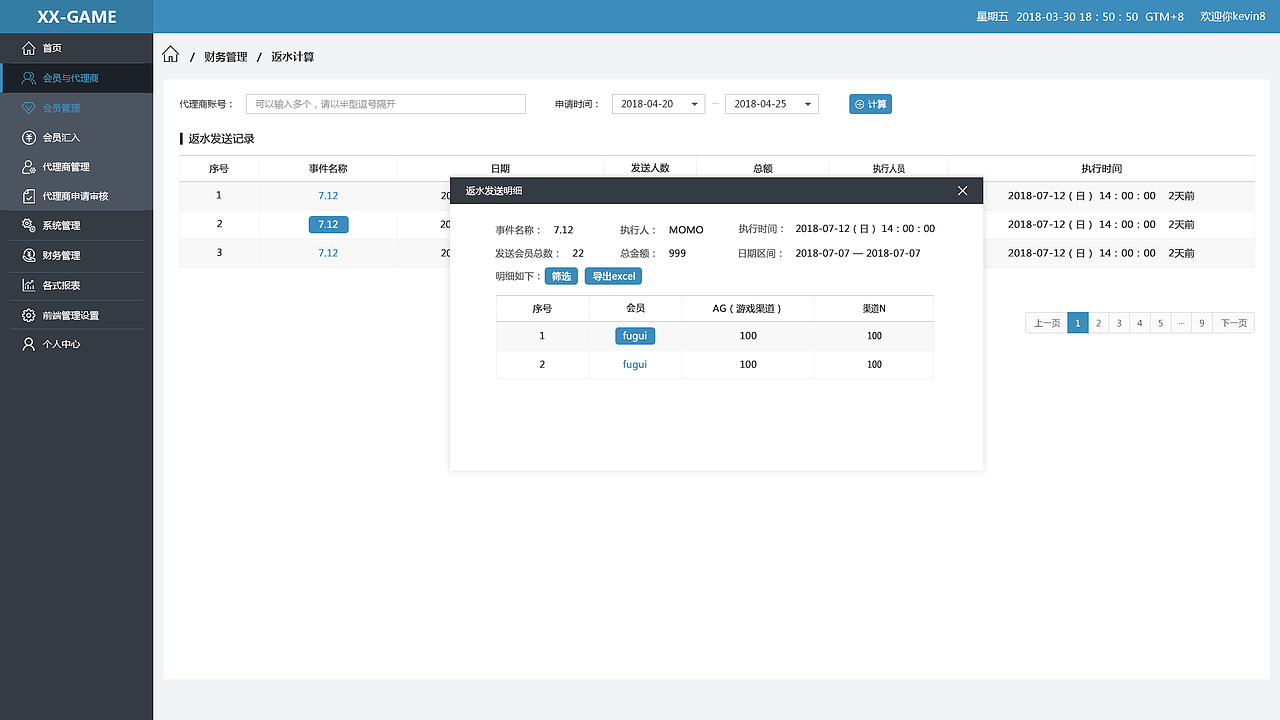1280x720 pixels.
Task: Open 首页 from the sidebar
Action: pos(76,48)
